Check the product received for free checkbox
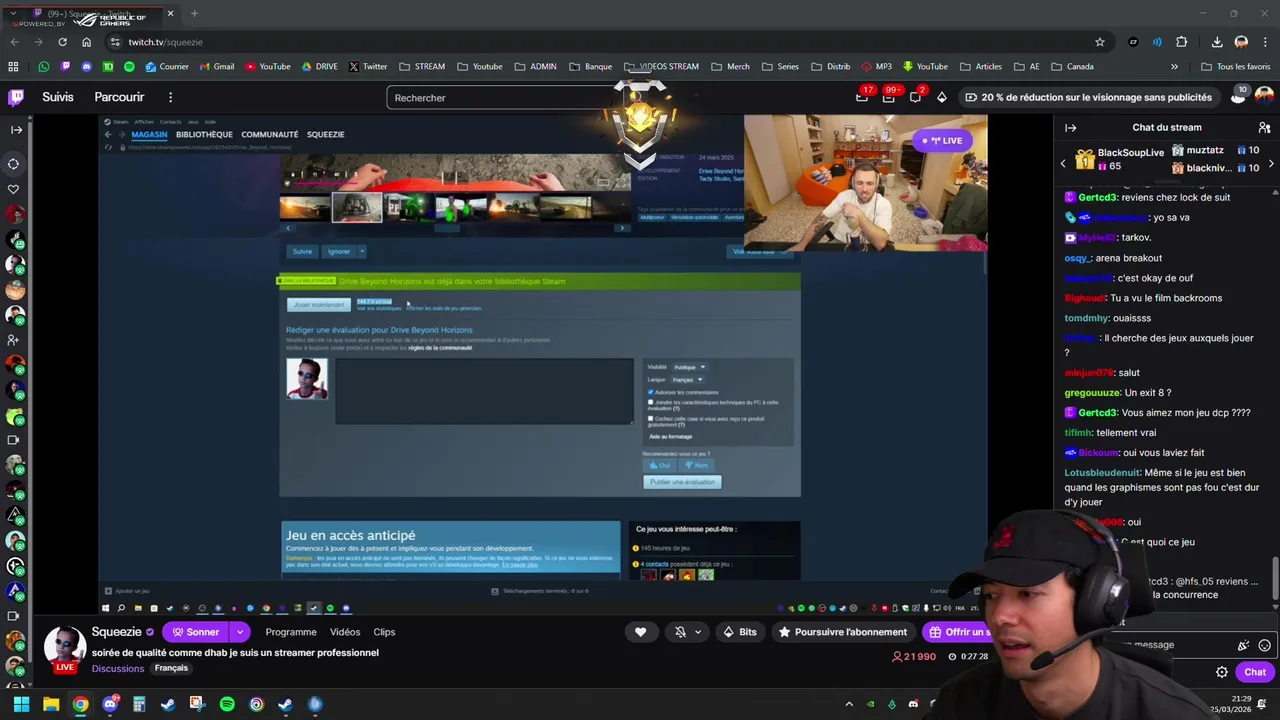Viewport: 1280px width, 720px height. tap(651, 418)
